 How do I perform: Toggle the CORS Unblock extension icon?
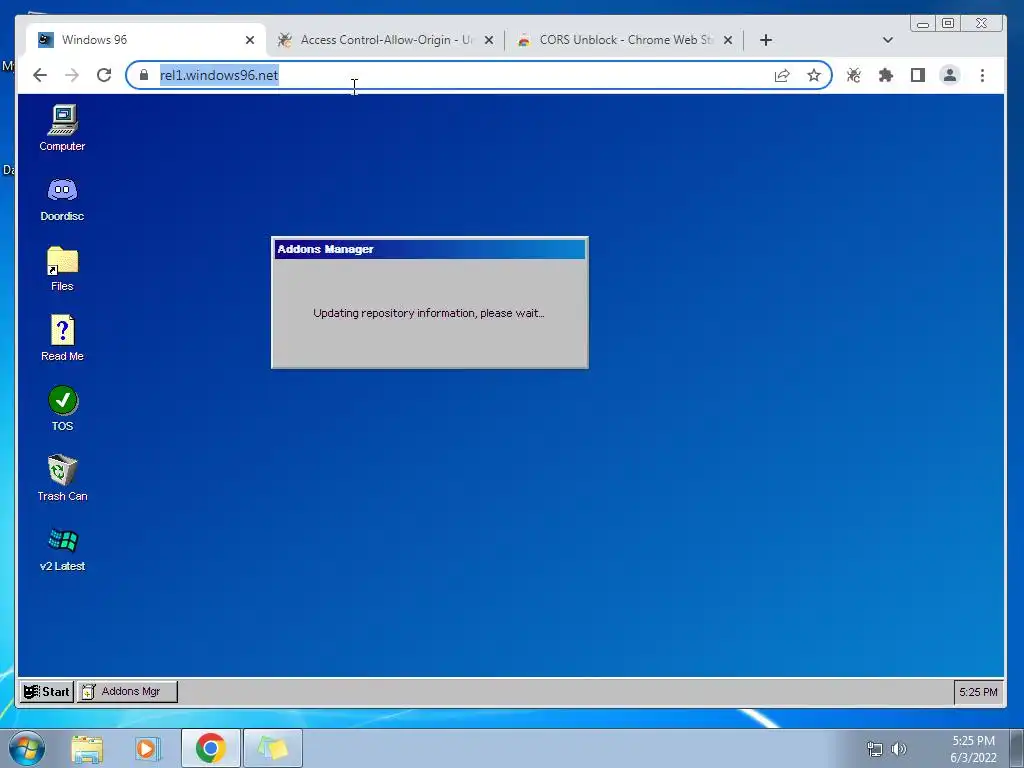[854, 75]
